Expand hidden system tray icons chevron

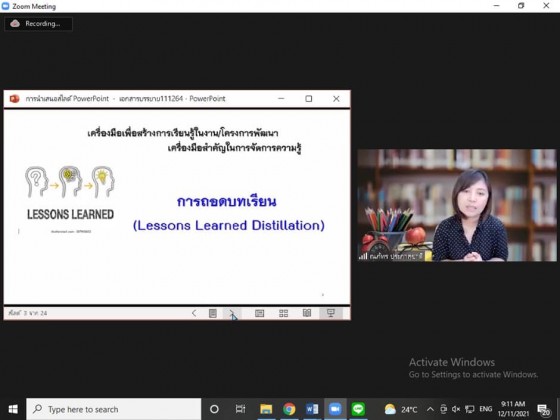click(430, 409)
